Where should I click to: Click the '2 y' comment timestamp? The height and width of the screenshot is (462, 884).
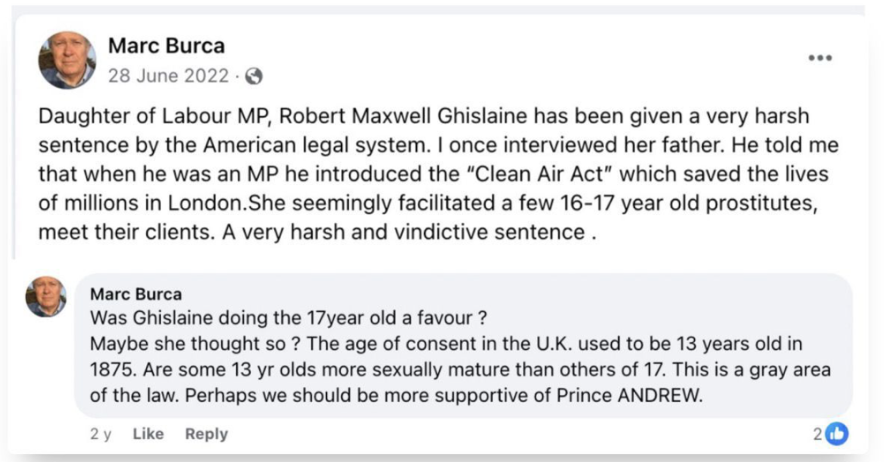coord(100,434)
